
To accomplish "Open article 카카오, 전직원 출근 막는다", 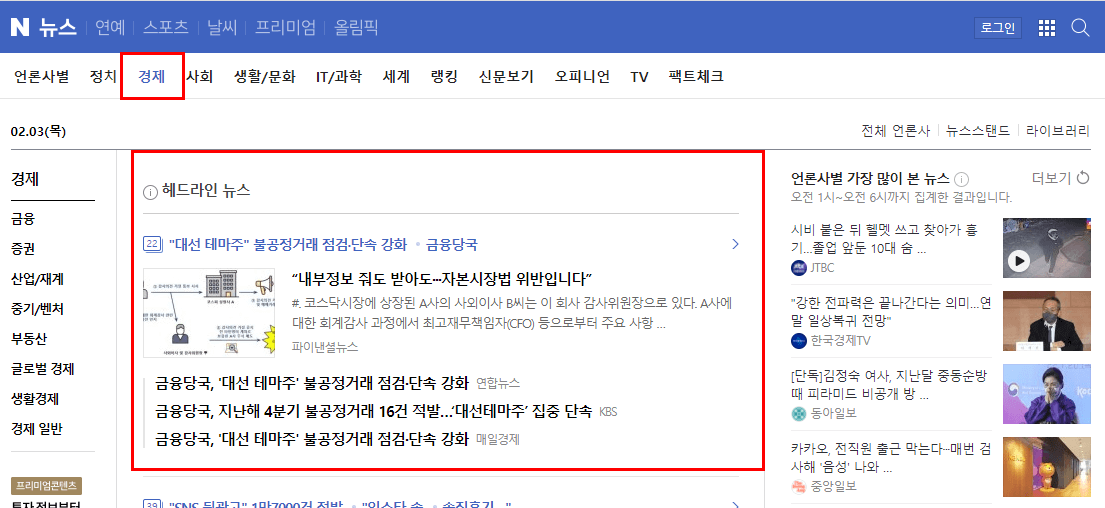I will point(891,457).
